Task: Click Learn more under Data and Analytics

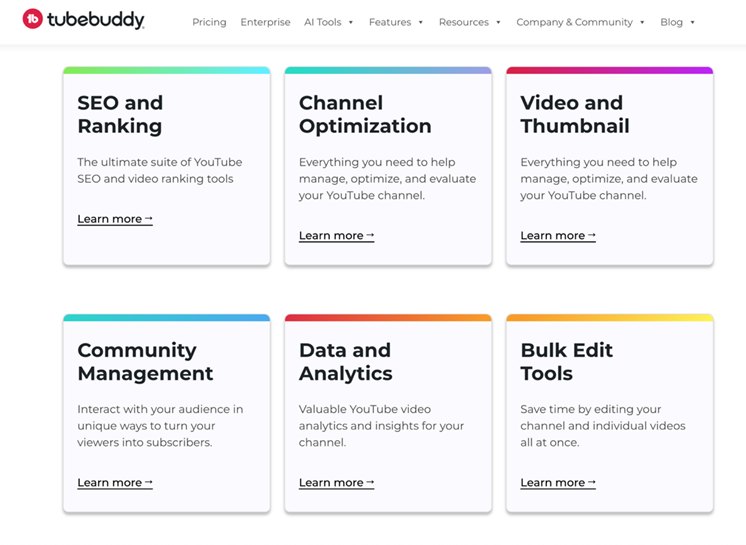Action: [x=336, y=483]
